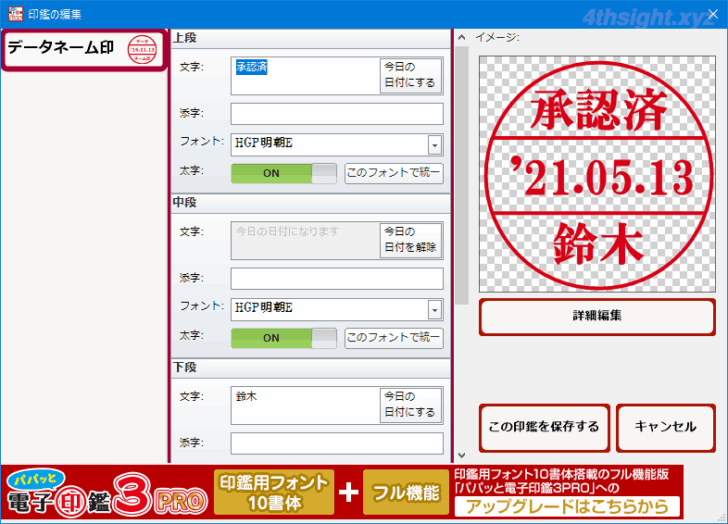
Task: Click the settings panel vertical scrollbar thumb
Action: coord(462,175)
